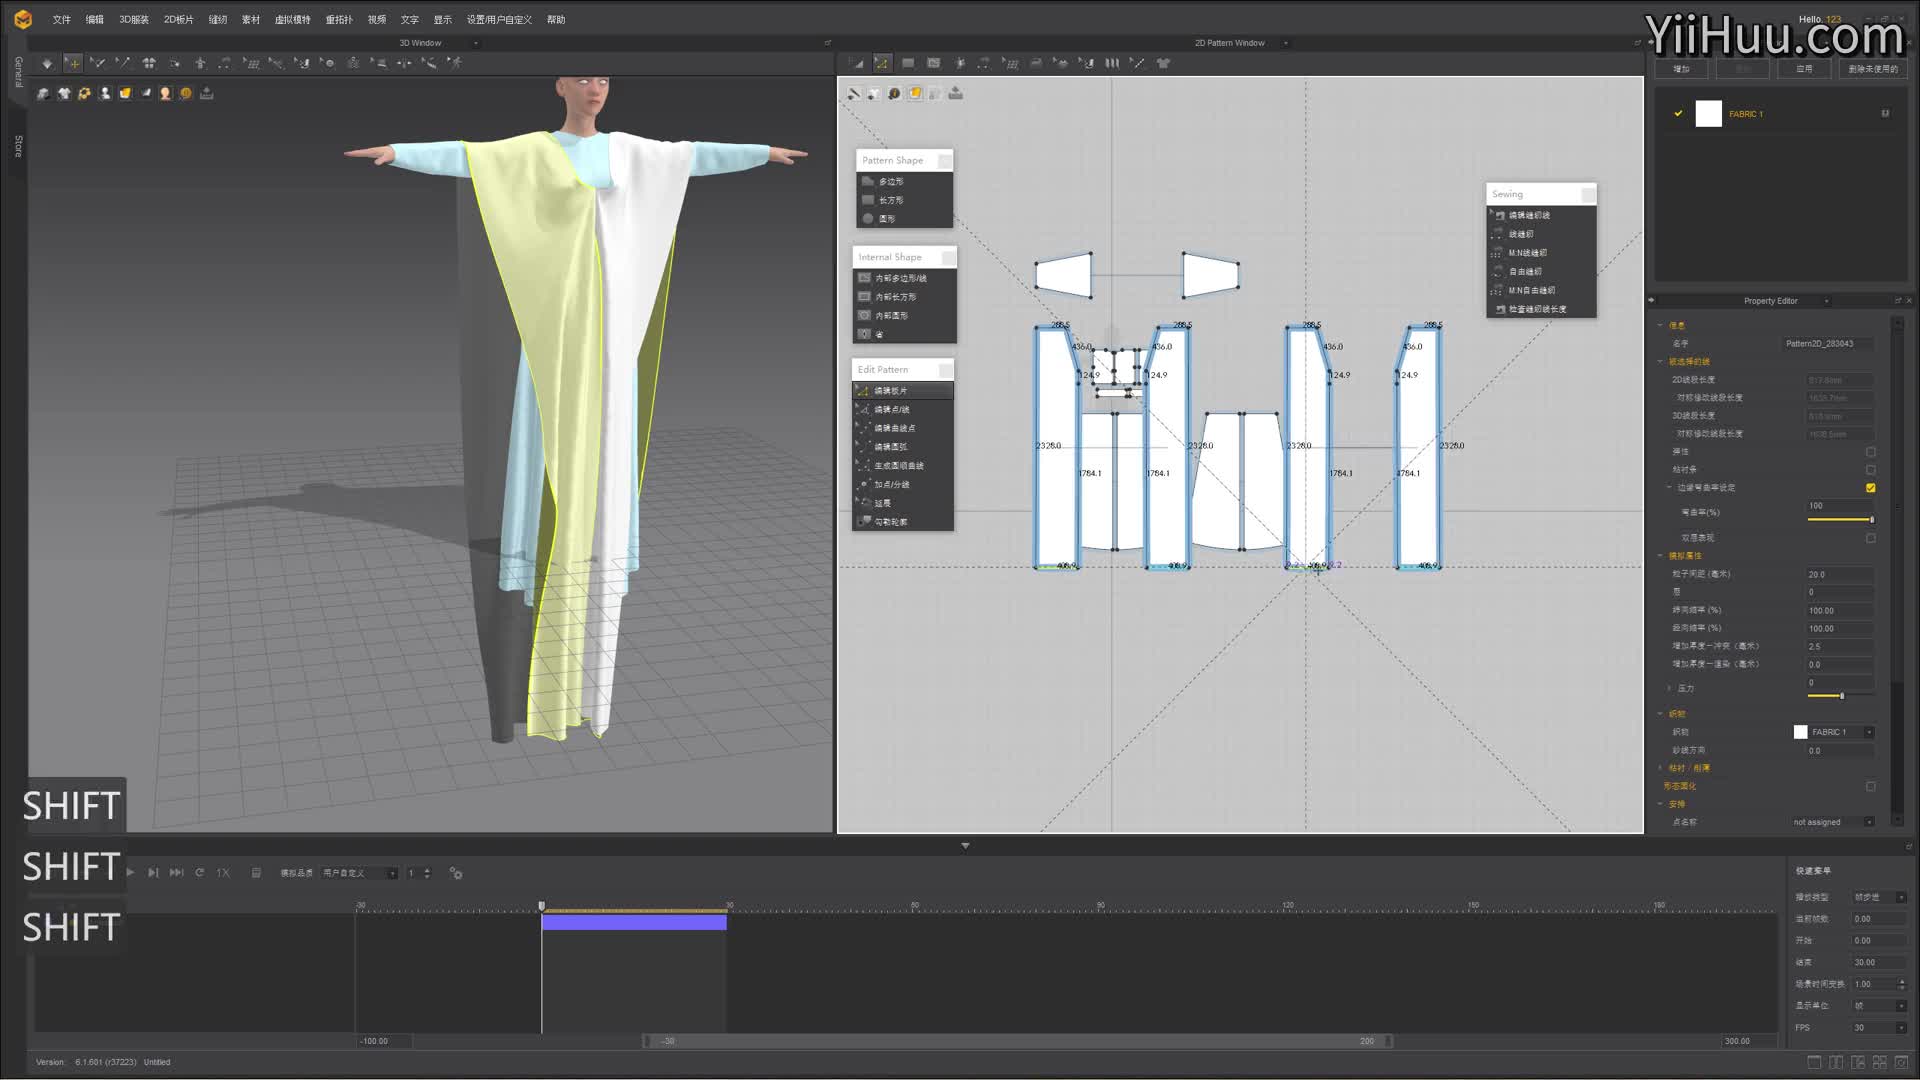Viewport: 1920px width, 1080px height.
Task: Select the 自由缝纫 free sewing tool
Action: (1524, 272)
